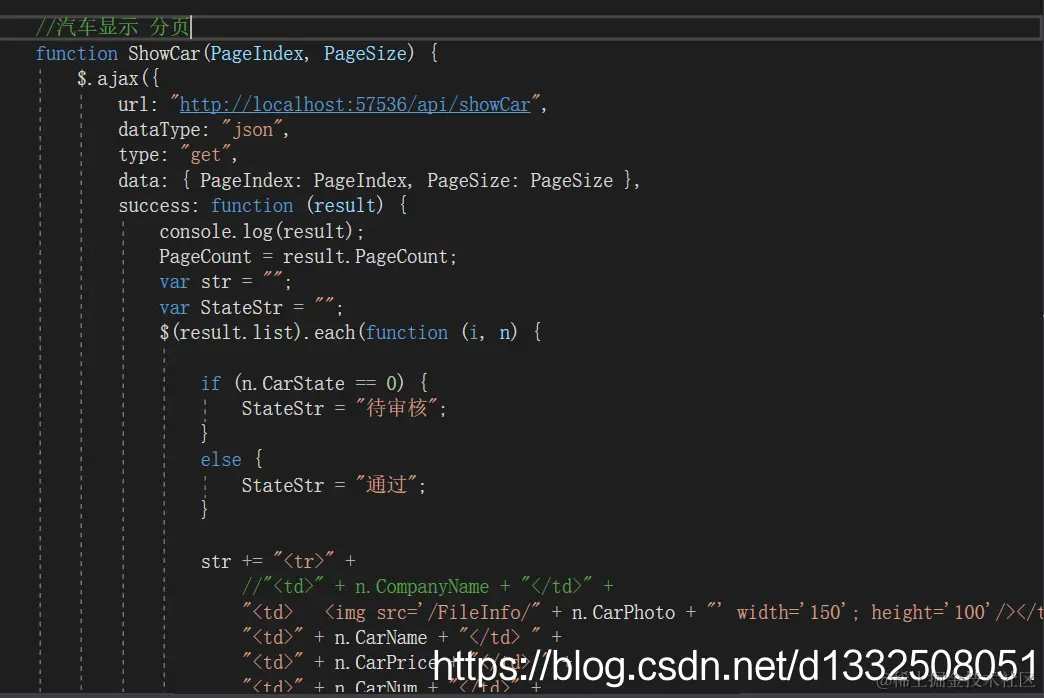Screen dimensions: 1044x698
Task: Click the commented n.CompanyName line
Action: [x=427, y=586]
